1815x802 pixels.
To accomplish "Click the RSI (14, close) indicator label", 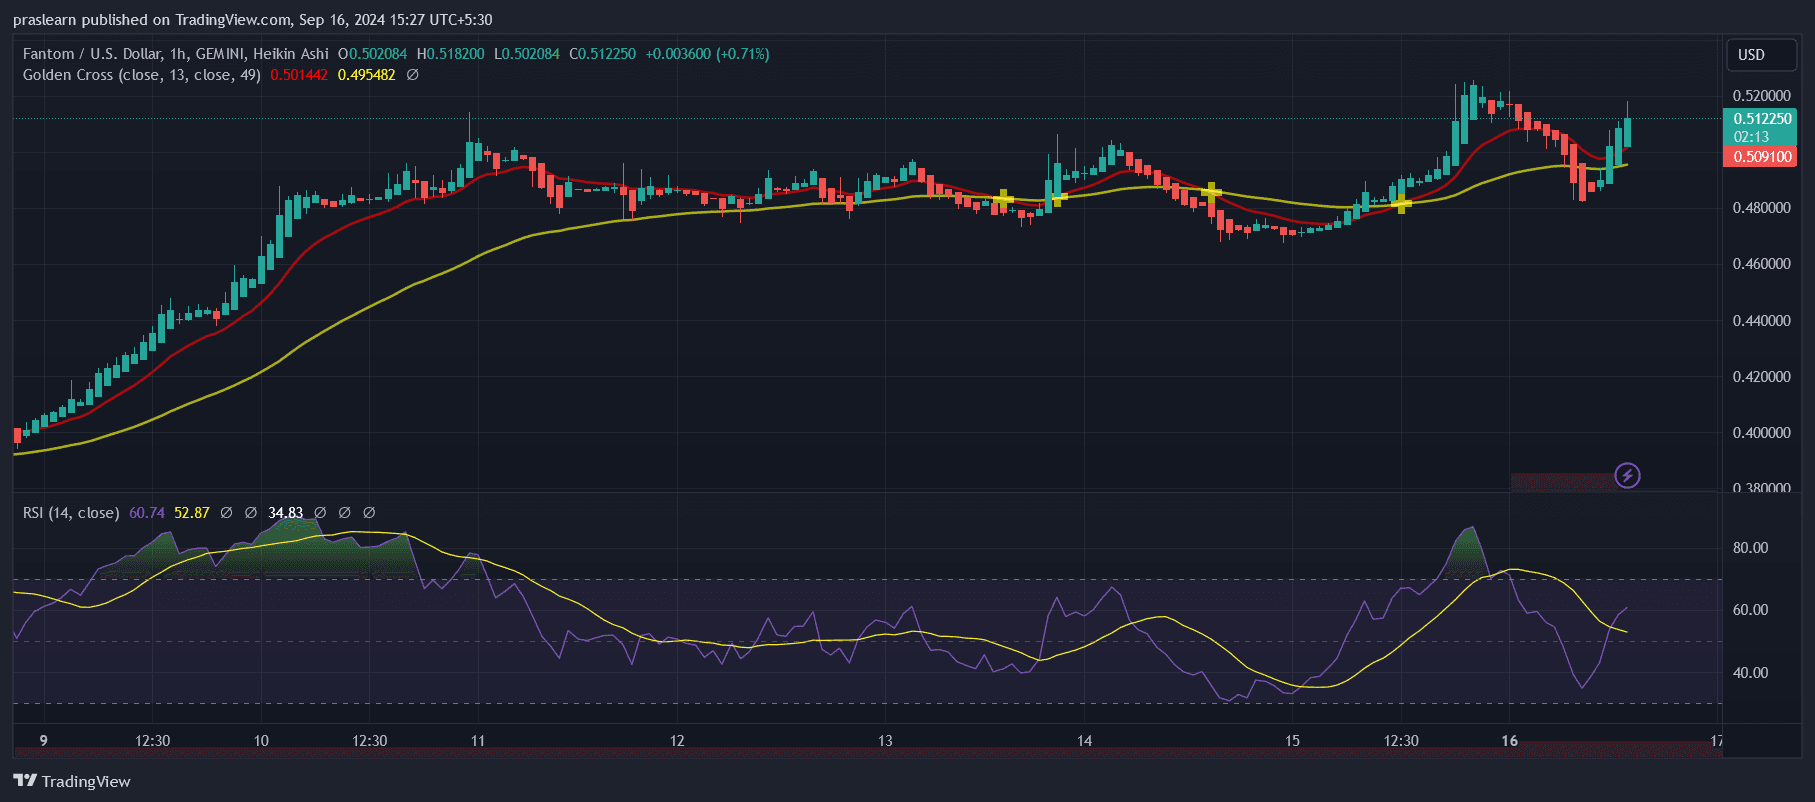I will [71, 512].
